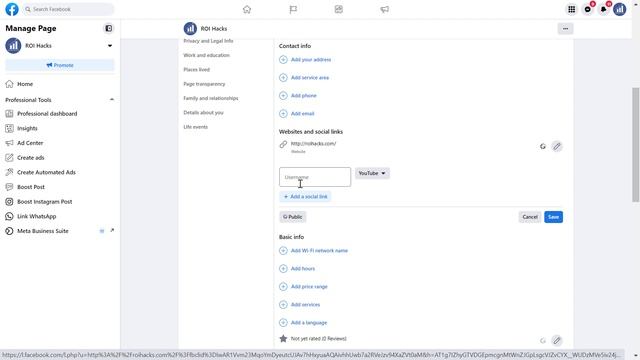Open the account profile avatar in top right
Screen dimensions: 640x360
(620, 9)
